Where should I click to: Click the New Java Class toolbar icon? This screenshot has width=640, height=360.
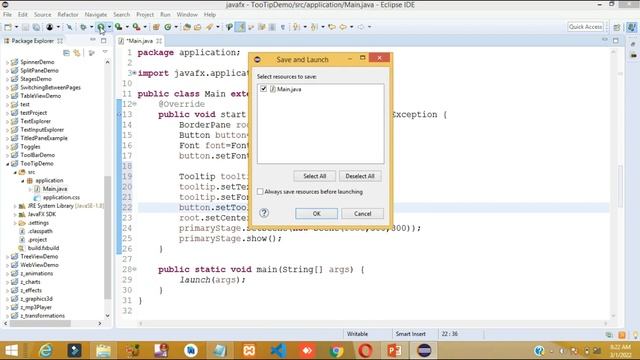pos(168,27)
